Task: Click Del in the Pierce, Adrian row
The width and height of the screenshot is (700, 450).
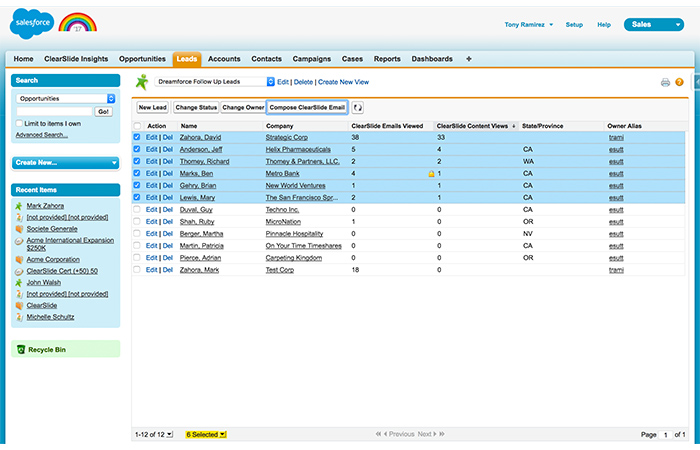Action: pyautogui.click(x=167, y=258)
